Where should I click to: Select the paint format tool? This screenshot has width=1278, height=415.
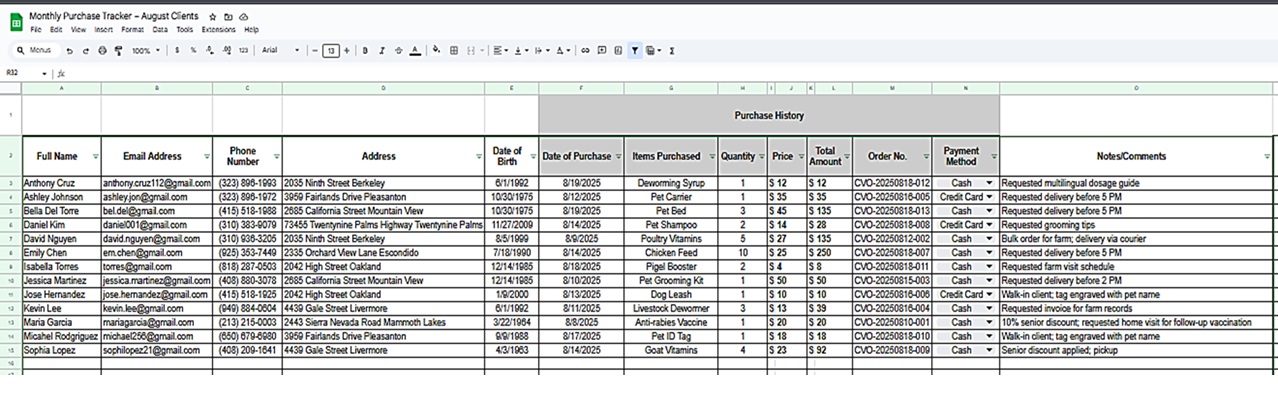point(116,50)
